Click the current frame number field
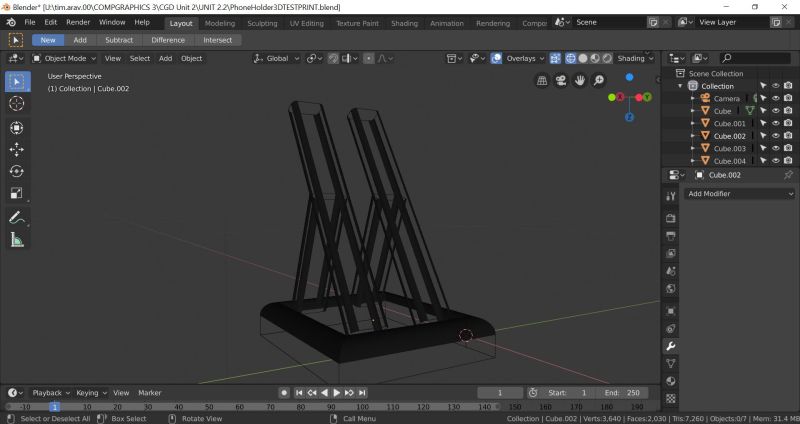 [500, 393]
